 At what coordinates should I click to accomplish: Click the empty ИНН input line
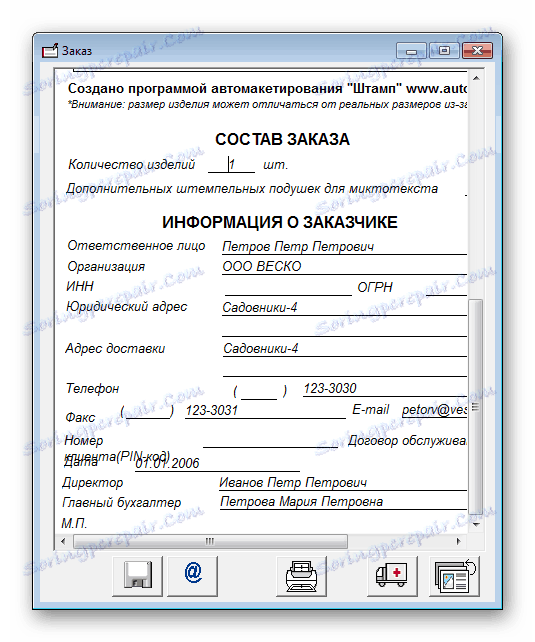click(x=288, y=287)
